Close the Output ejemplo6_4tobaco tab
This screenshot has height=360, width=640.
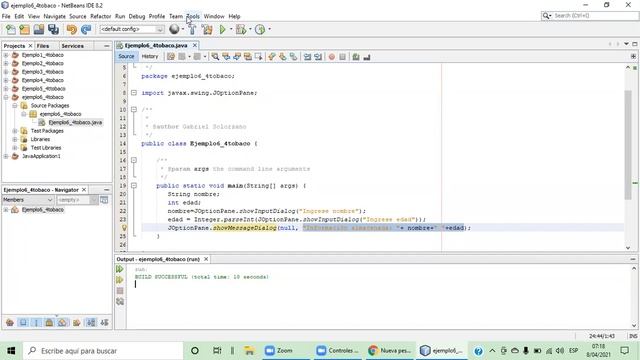[x=206, y=259]
